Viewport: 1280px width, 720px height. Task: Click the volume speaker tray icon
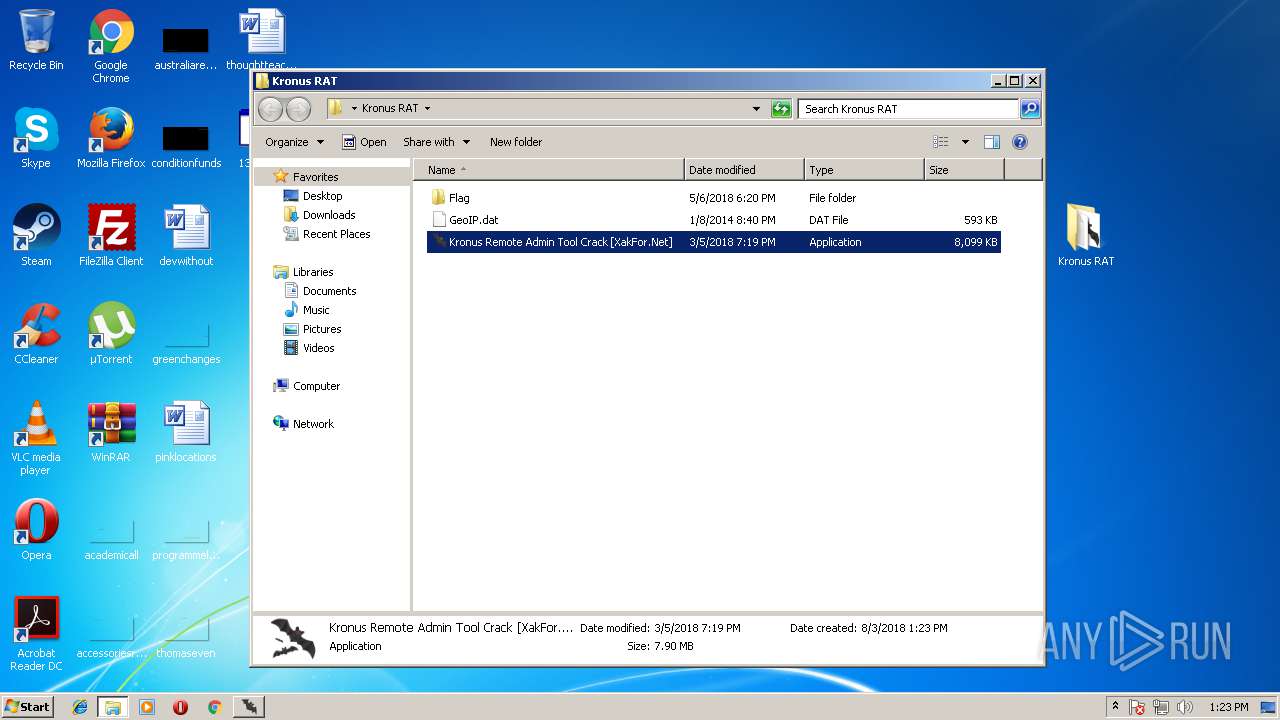(1185, 707)
